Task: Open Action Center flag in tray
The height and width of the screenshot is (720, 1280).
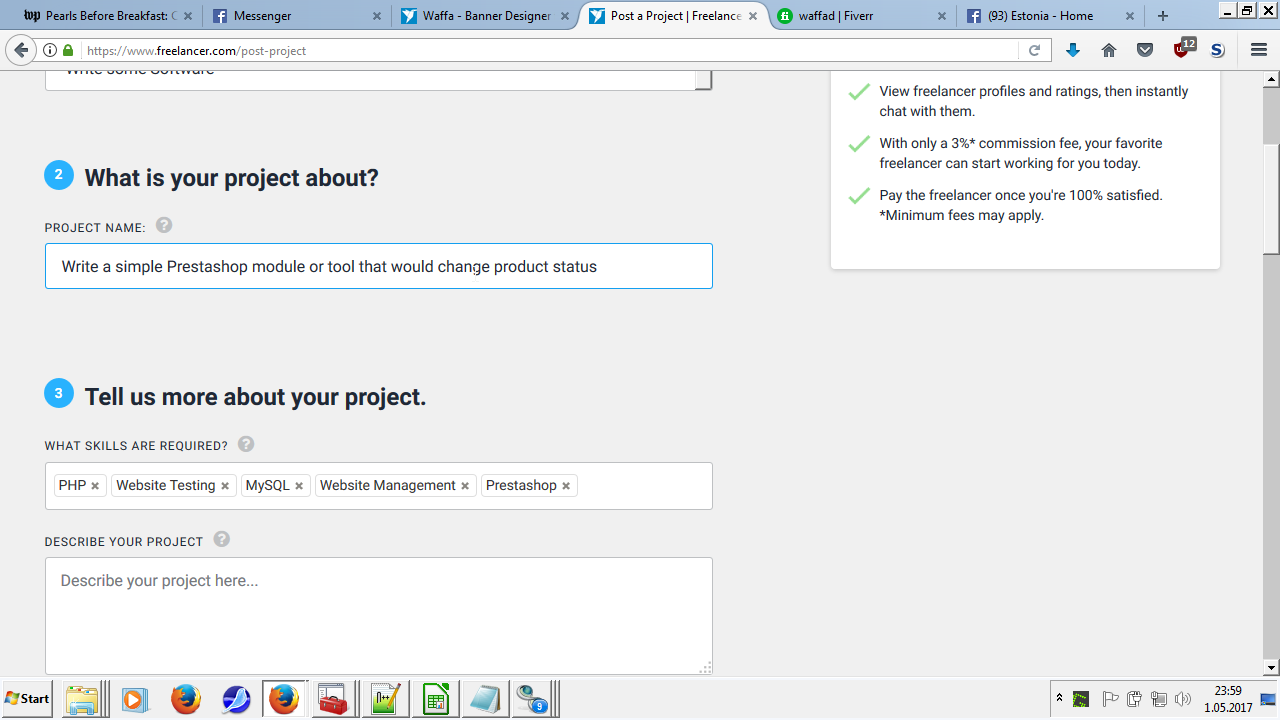Action: coord(1110,699)
